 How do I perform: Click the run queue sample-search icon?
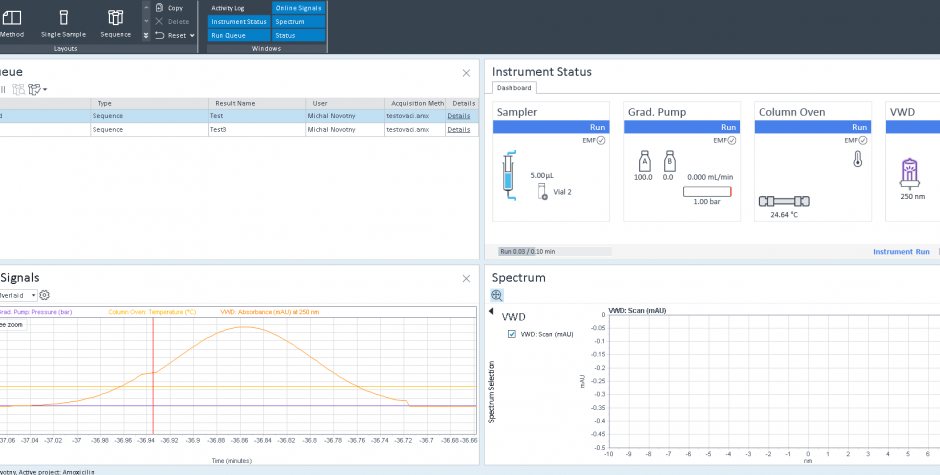tap(19, 89)
